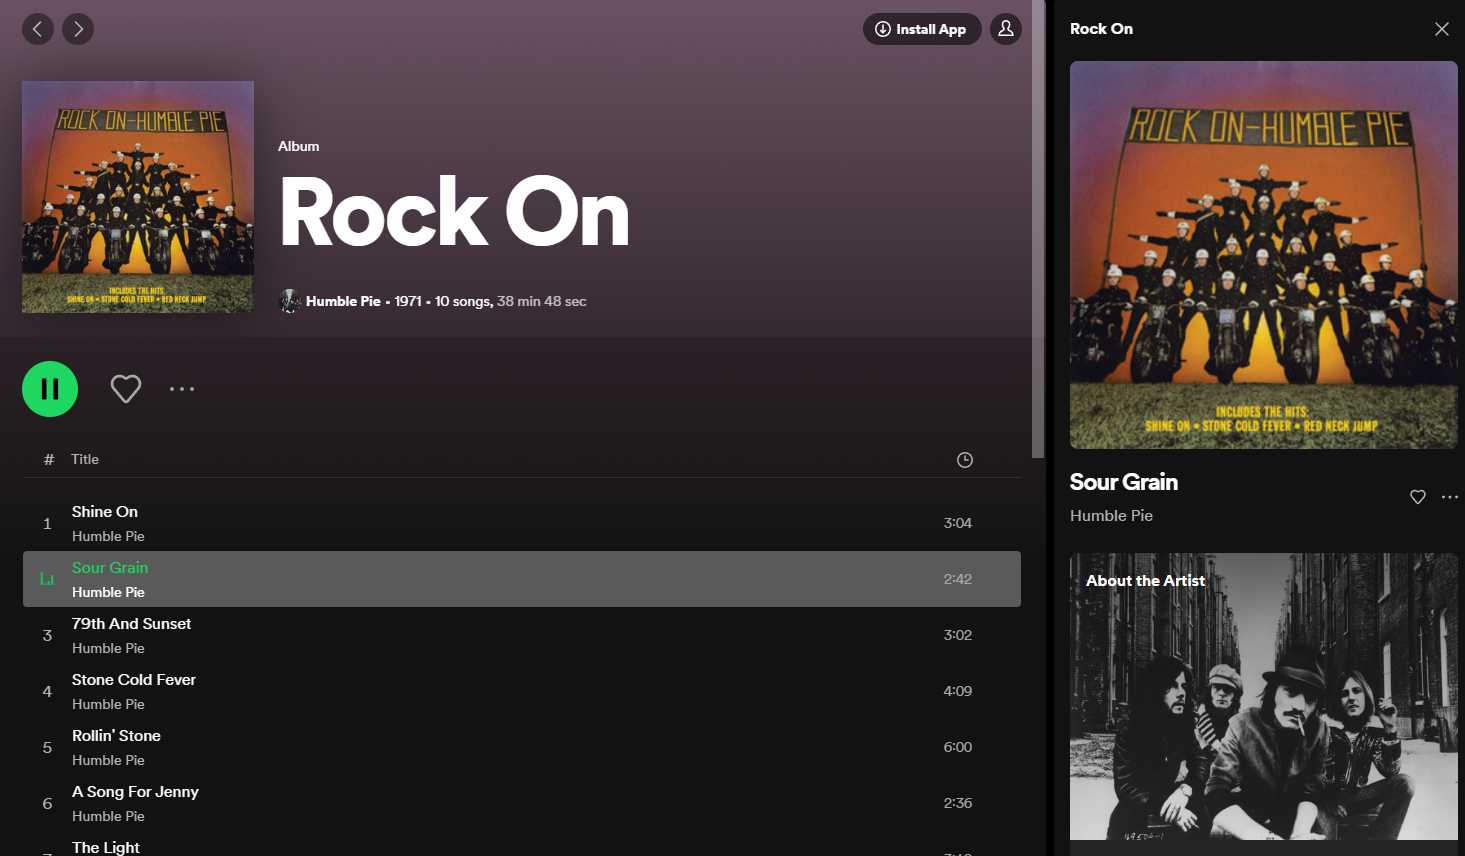The height and width of the screenshot is (856, 1465).
Task: Click Humble Pie artist avatar in header
Action: coord(290,301)
